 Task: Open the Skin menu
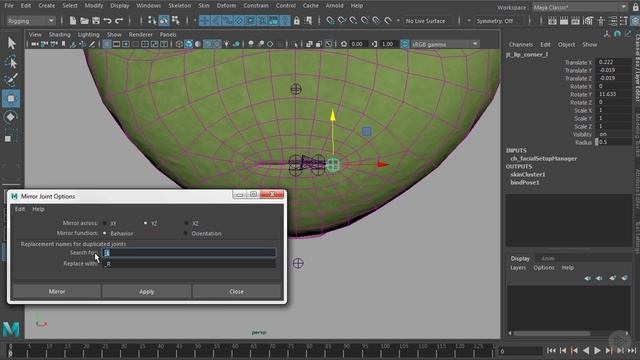coord(204,6)
